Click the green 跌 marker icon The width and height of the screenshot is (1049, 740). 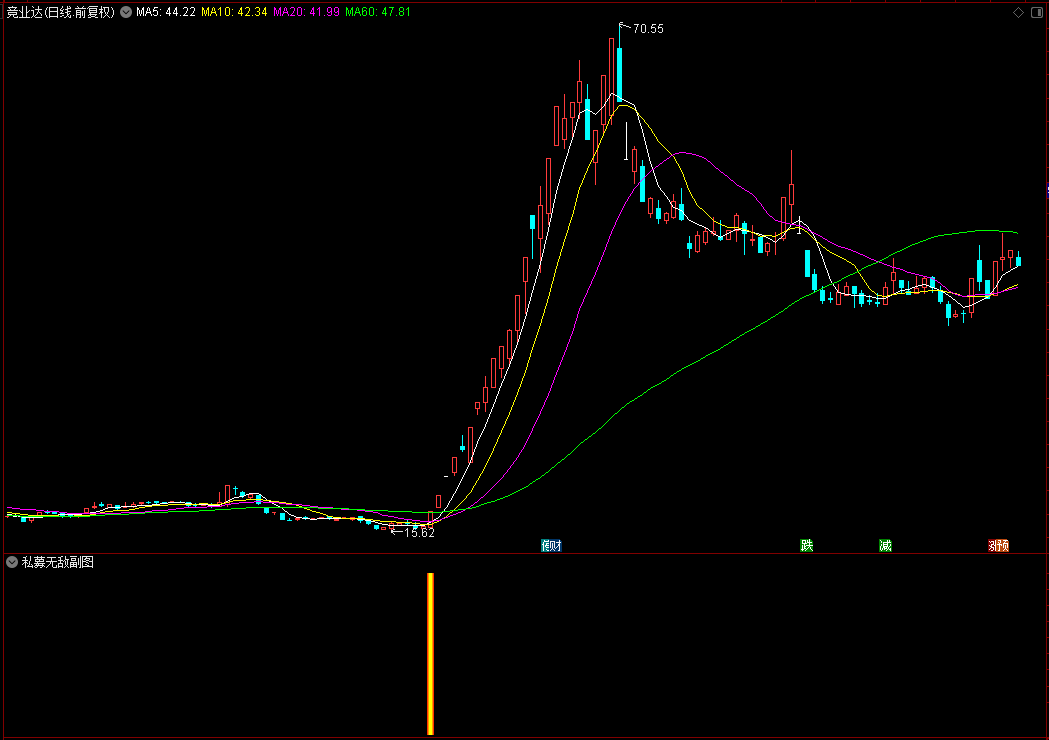point(807,545)
